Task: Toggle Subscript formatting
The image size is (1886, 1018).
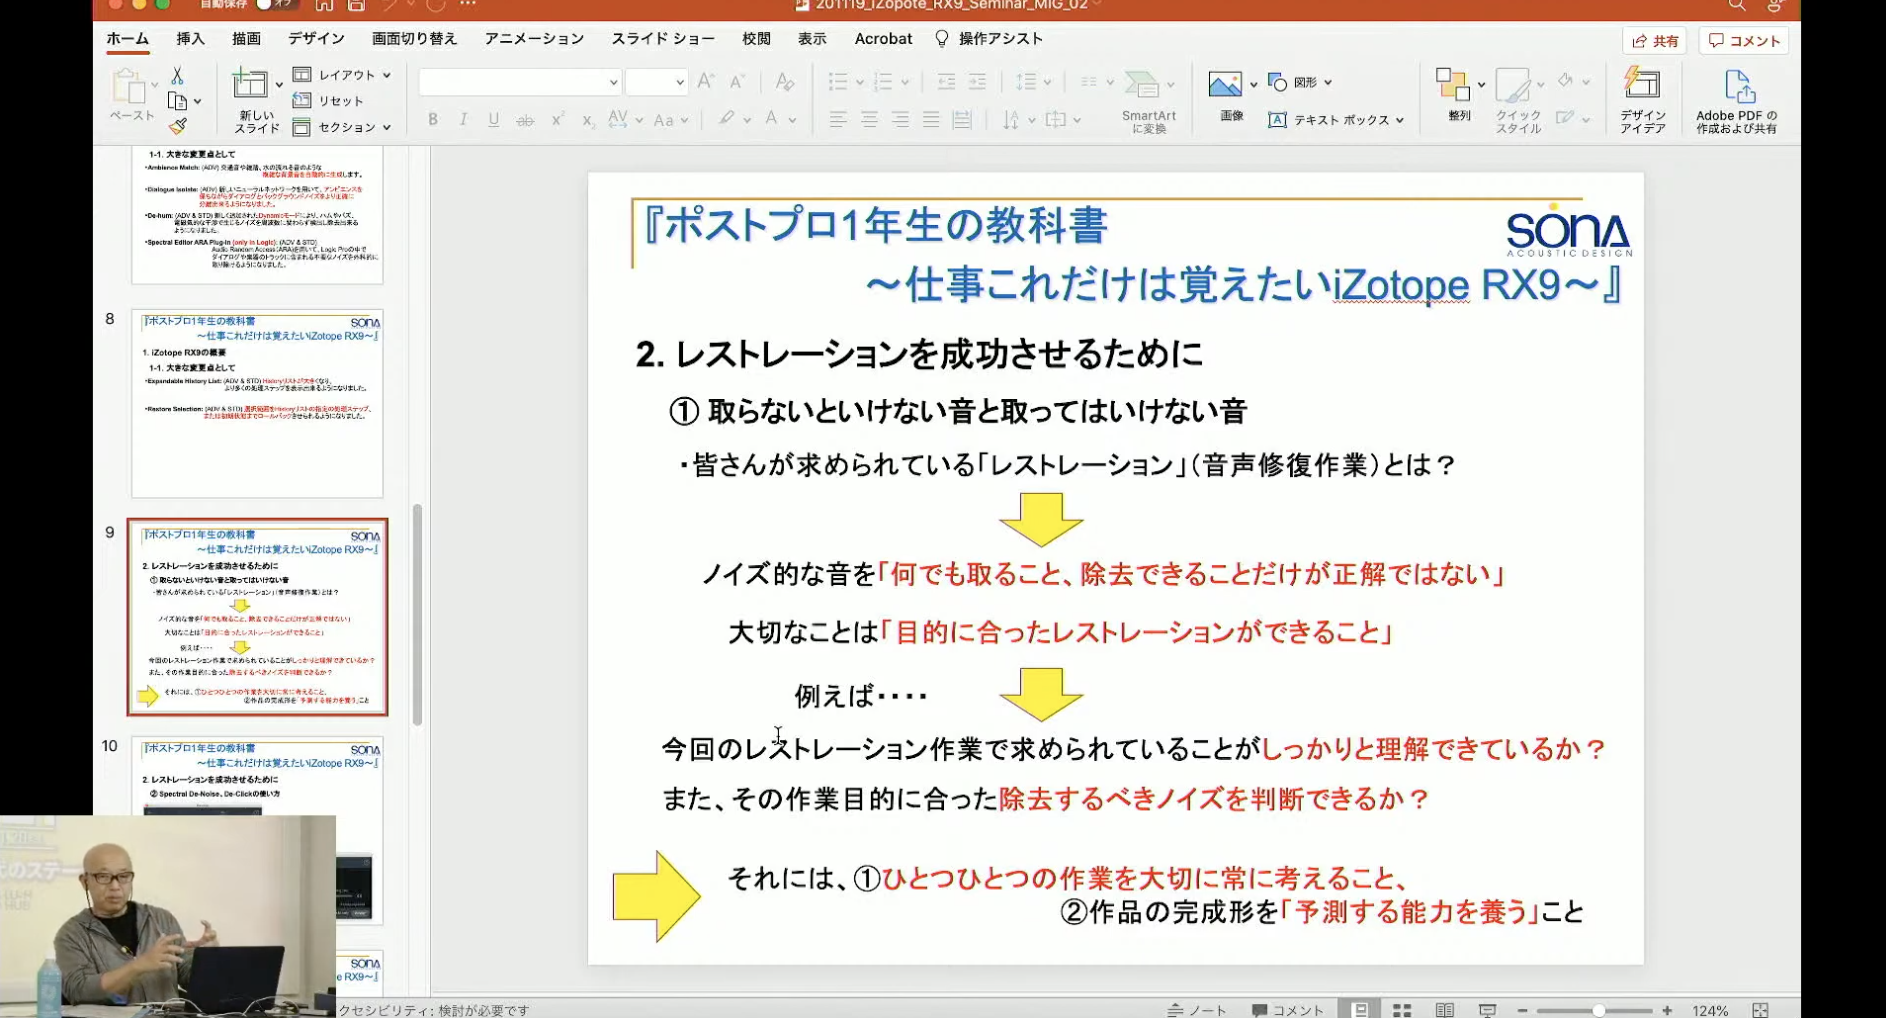Action: click(588, 120)
